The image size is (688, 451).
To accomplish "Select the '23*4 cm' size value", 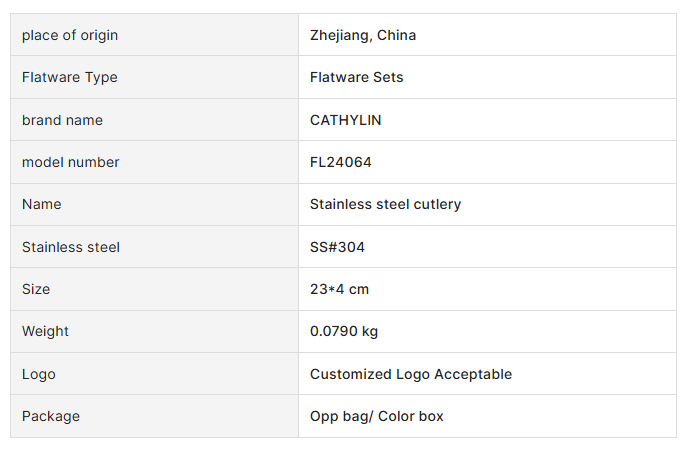I will (340, 289).
